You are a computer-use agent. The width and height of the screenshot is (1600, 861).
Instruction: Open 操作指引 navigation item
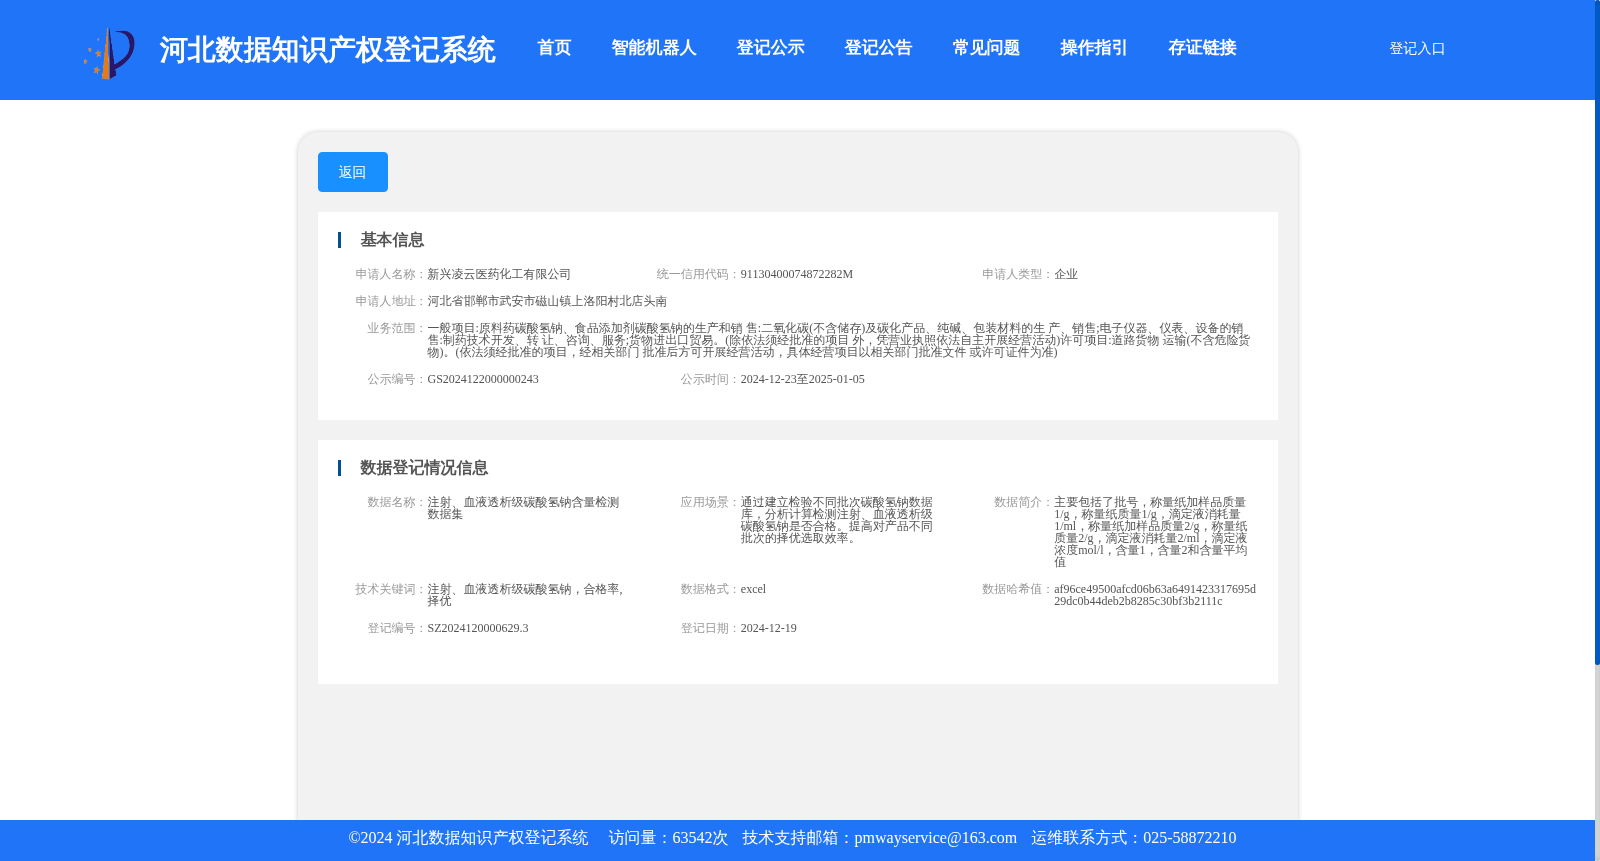1095,48
